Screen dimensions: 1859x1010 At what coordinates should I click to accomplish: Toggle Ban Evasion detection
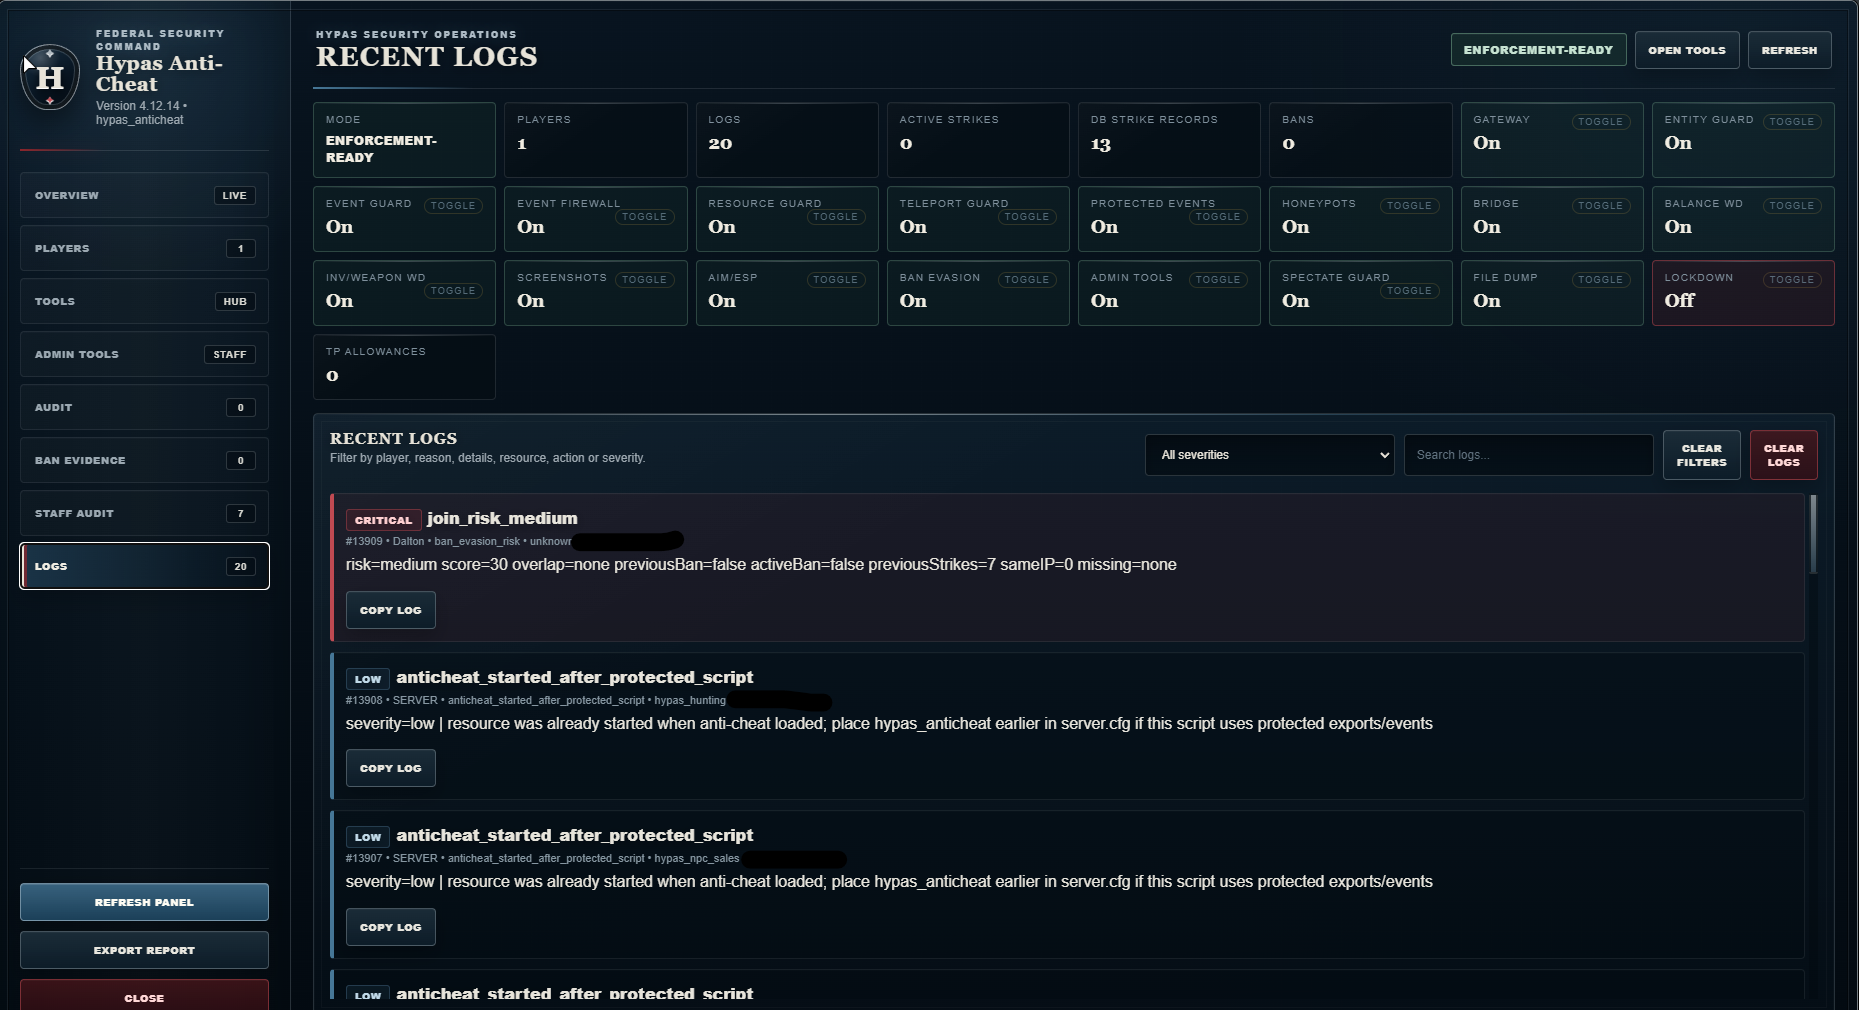pos(1027,280)
